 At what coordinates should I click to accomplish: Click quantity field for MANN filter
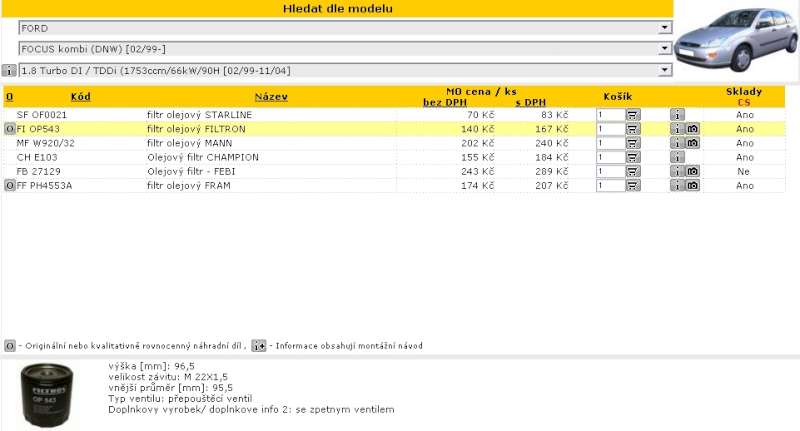pyautogui.click(x=610, y=143)
